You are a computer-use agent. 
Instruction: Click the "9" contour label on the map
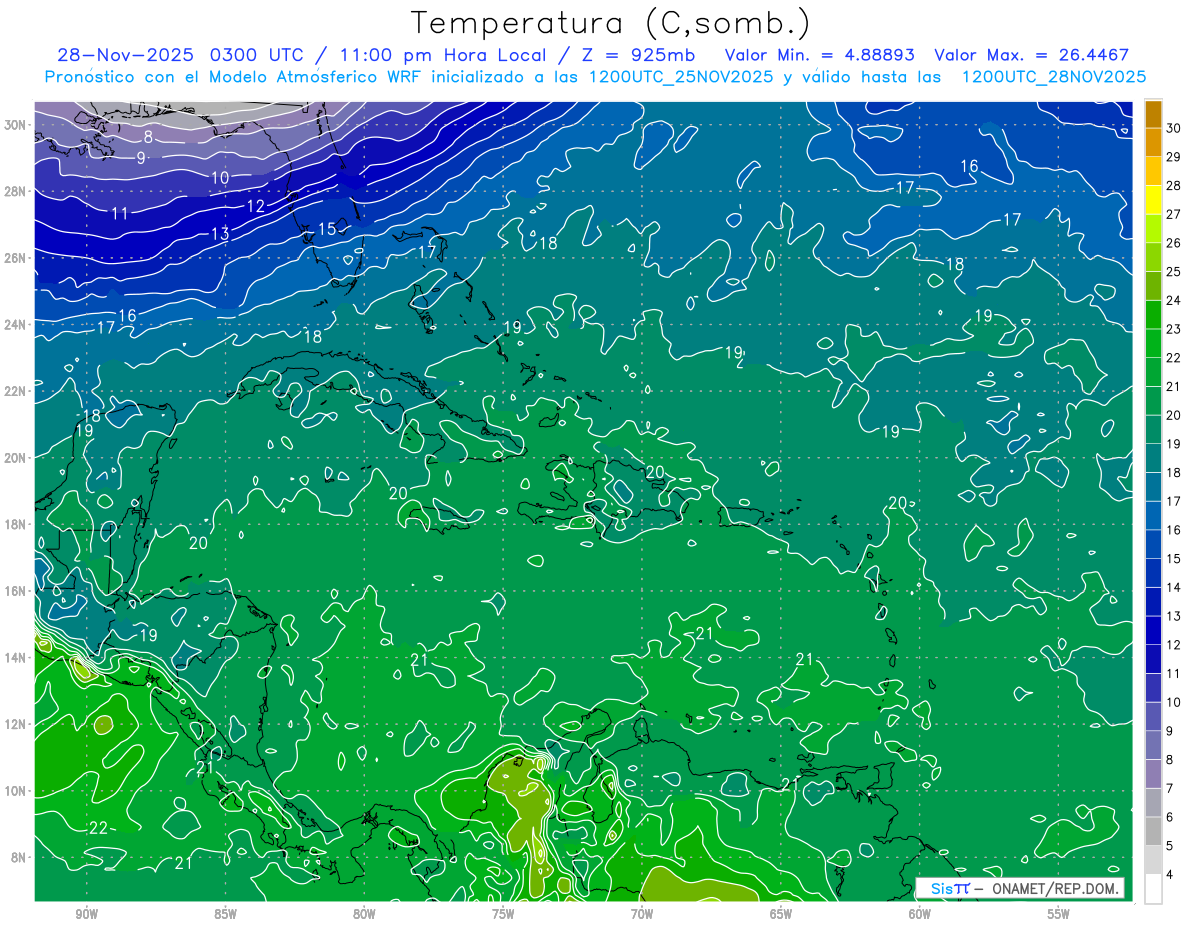point(141,158)
